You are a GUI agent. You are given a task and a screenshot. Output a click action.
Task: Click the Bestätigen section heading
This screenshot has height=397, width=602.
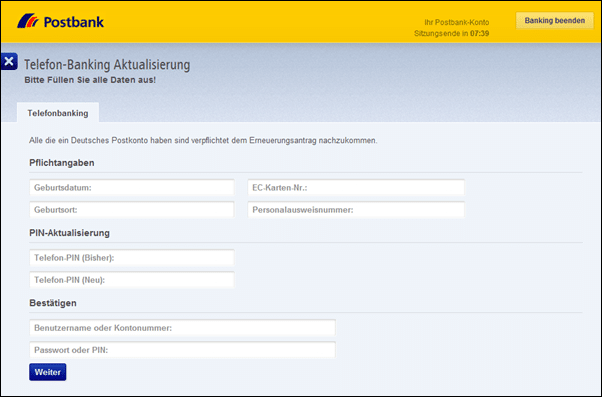(53, 303)
